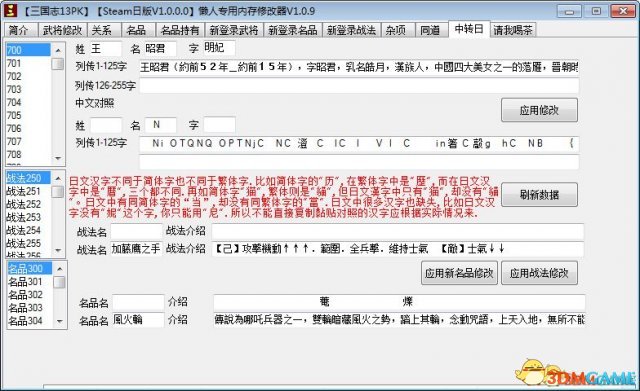Click the 刷新数据 button
This screenshot has height=391, width=640.
(539, 195)
